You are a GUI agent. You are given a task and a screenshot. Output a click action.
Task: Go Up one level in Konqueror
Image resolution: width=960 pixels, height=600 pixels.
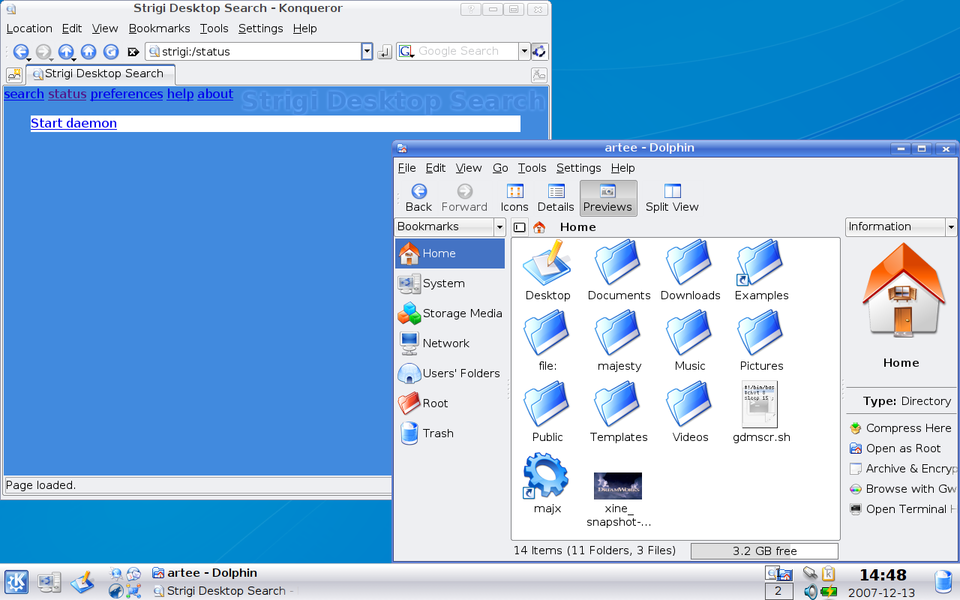point(66,51)
